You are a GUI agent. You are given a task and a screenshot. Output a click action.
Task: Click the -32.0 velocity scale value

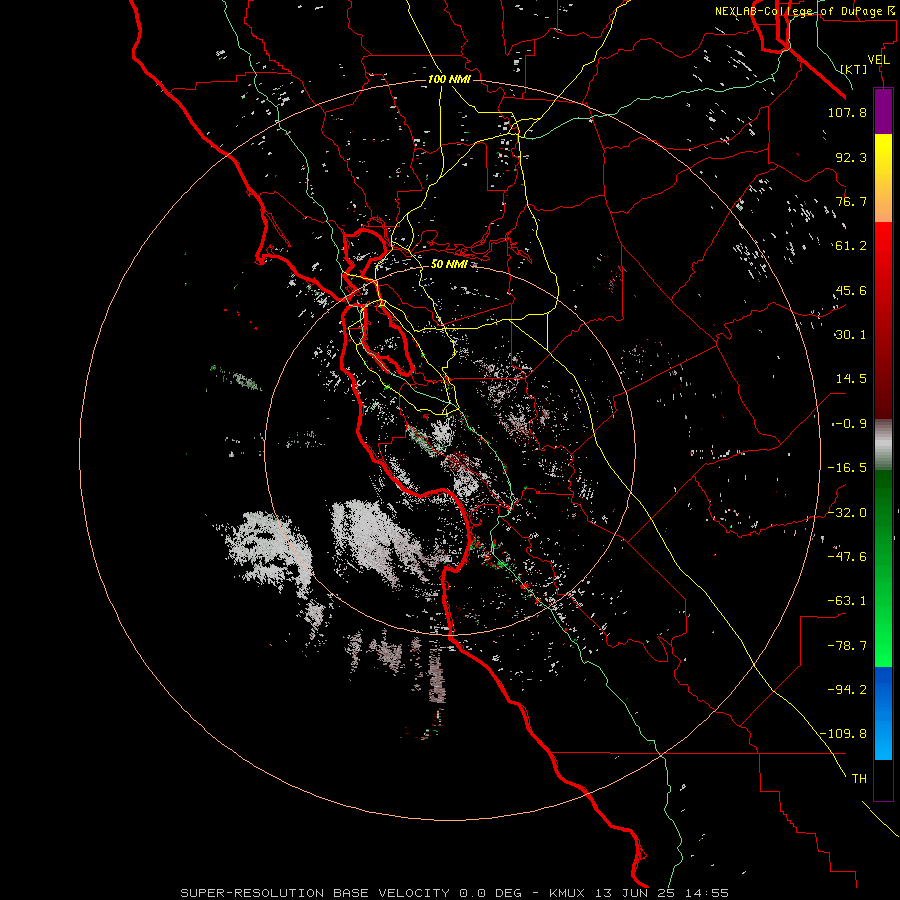point(847,513)
